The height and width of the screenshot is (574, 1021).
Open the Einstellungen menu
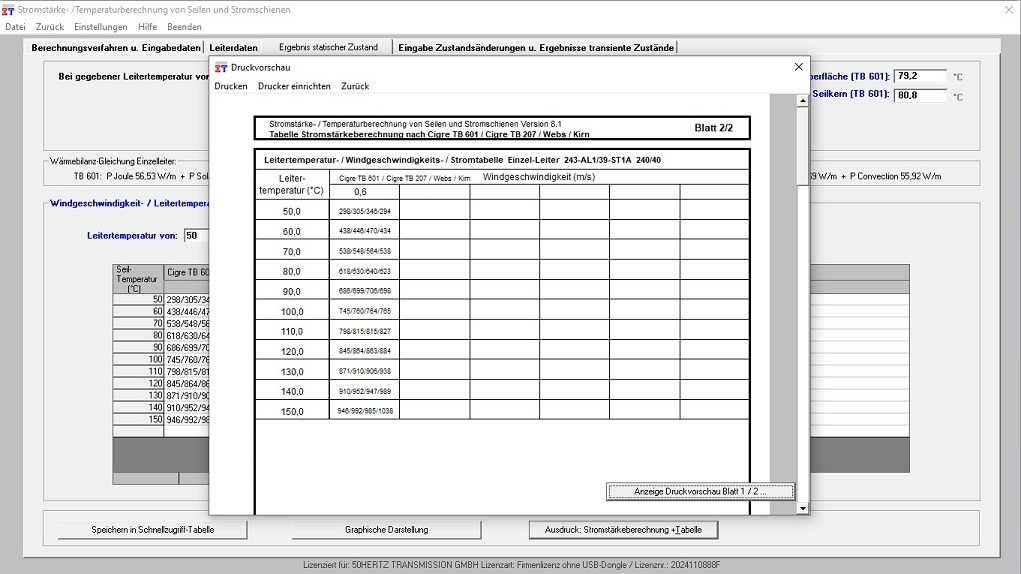[101, 27]
